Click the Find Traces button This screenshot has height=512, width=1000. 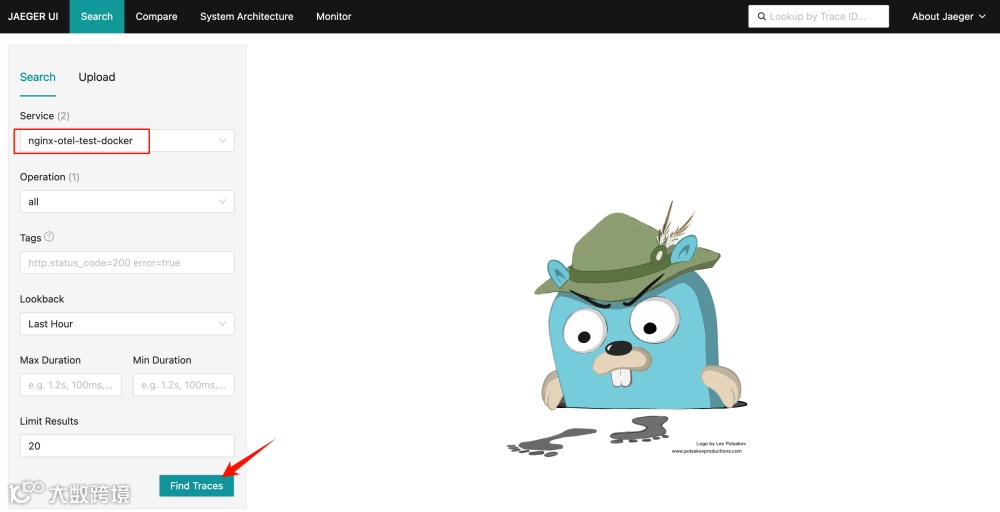point(196,486)
